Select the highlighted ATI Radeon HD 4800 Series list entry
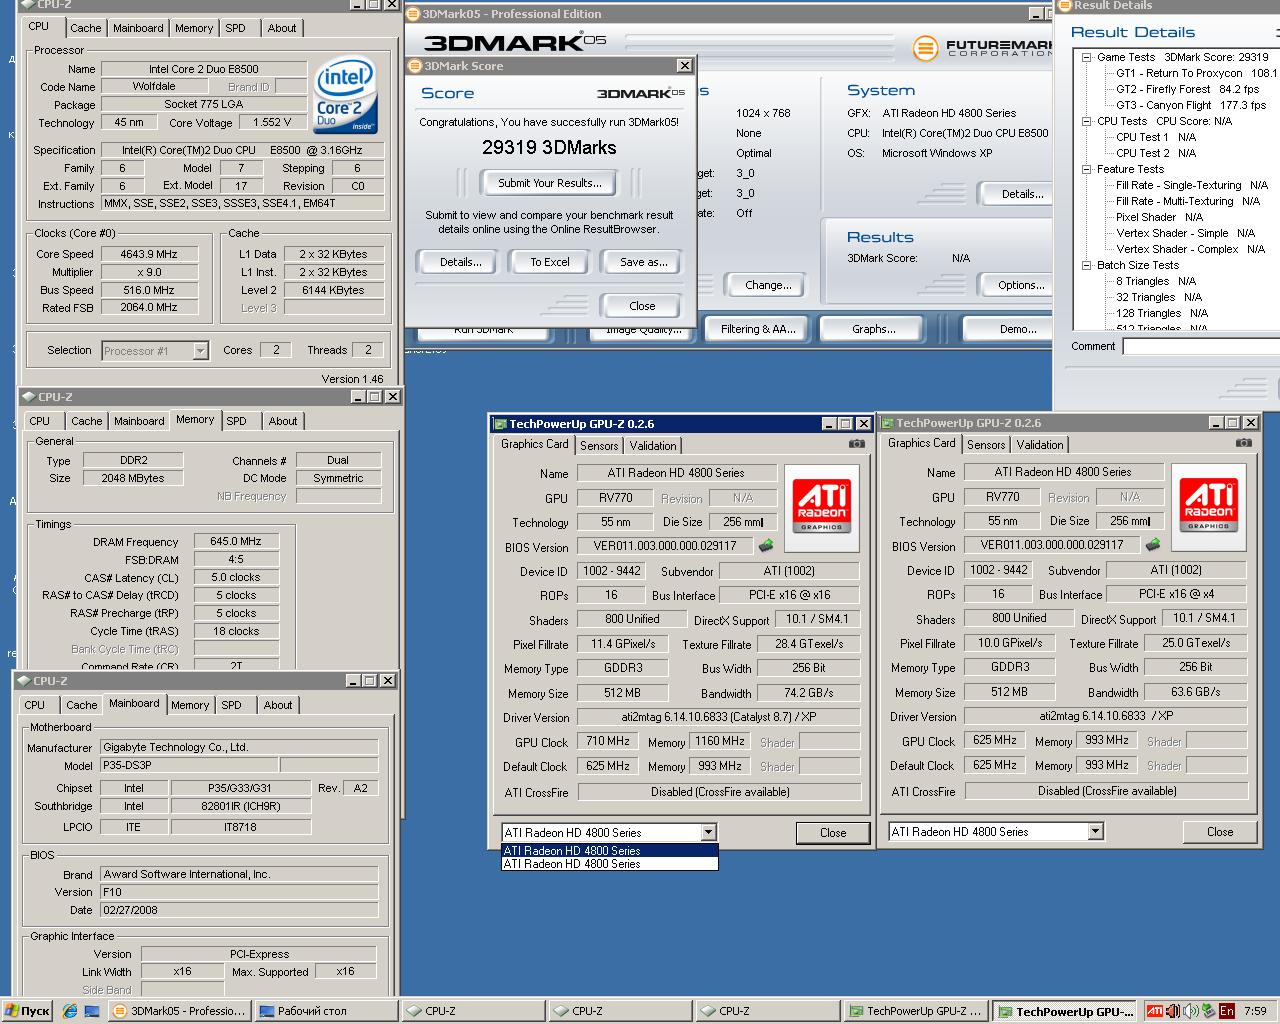1280x1024 pixels. pos(609,851)
